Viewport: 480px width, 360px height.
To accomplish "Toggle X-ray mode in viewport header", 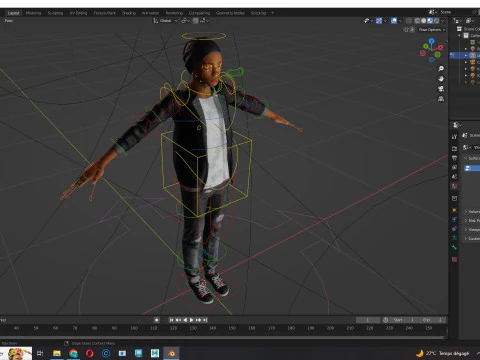I will (x=409, y=21).
